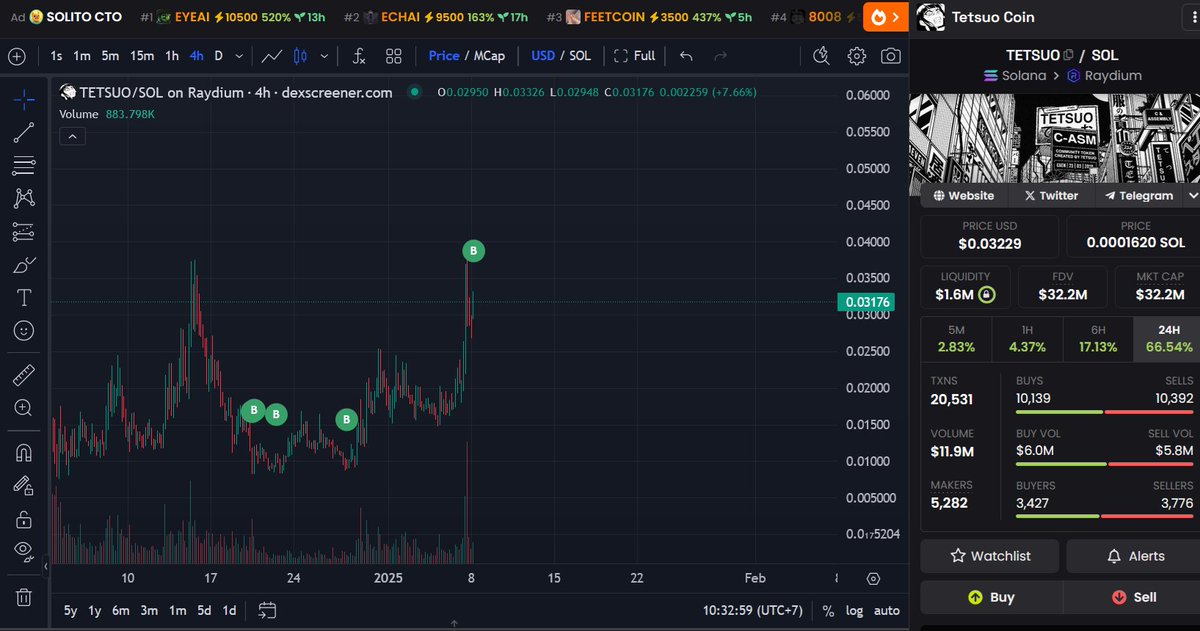Image resolution: width=1200 pixels, height=631 pixels.
Task: Select the D daily timeframe
Action: (x=219, y=56)
